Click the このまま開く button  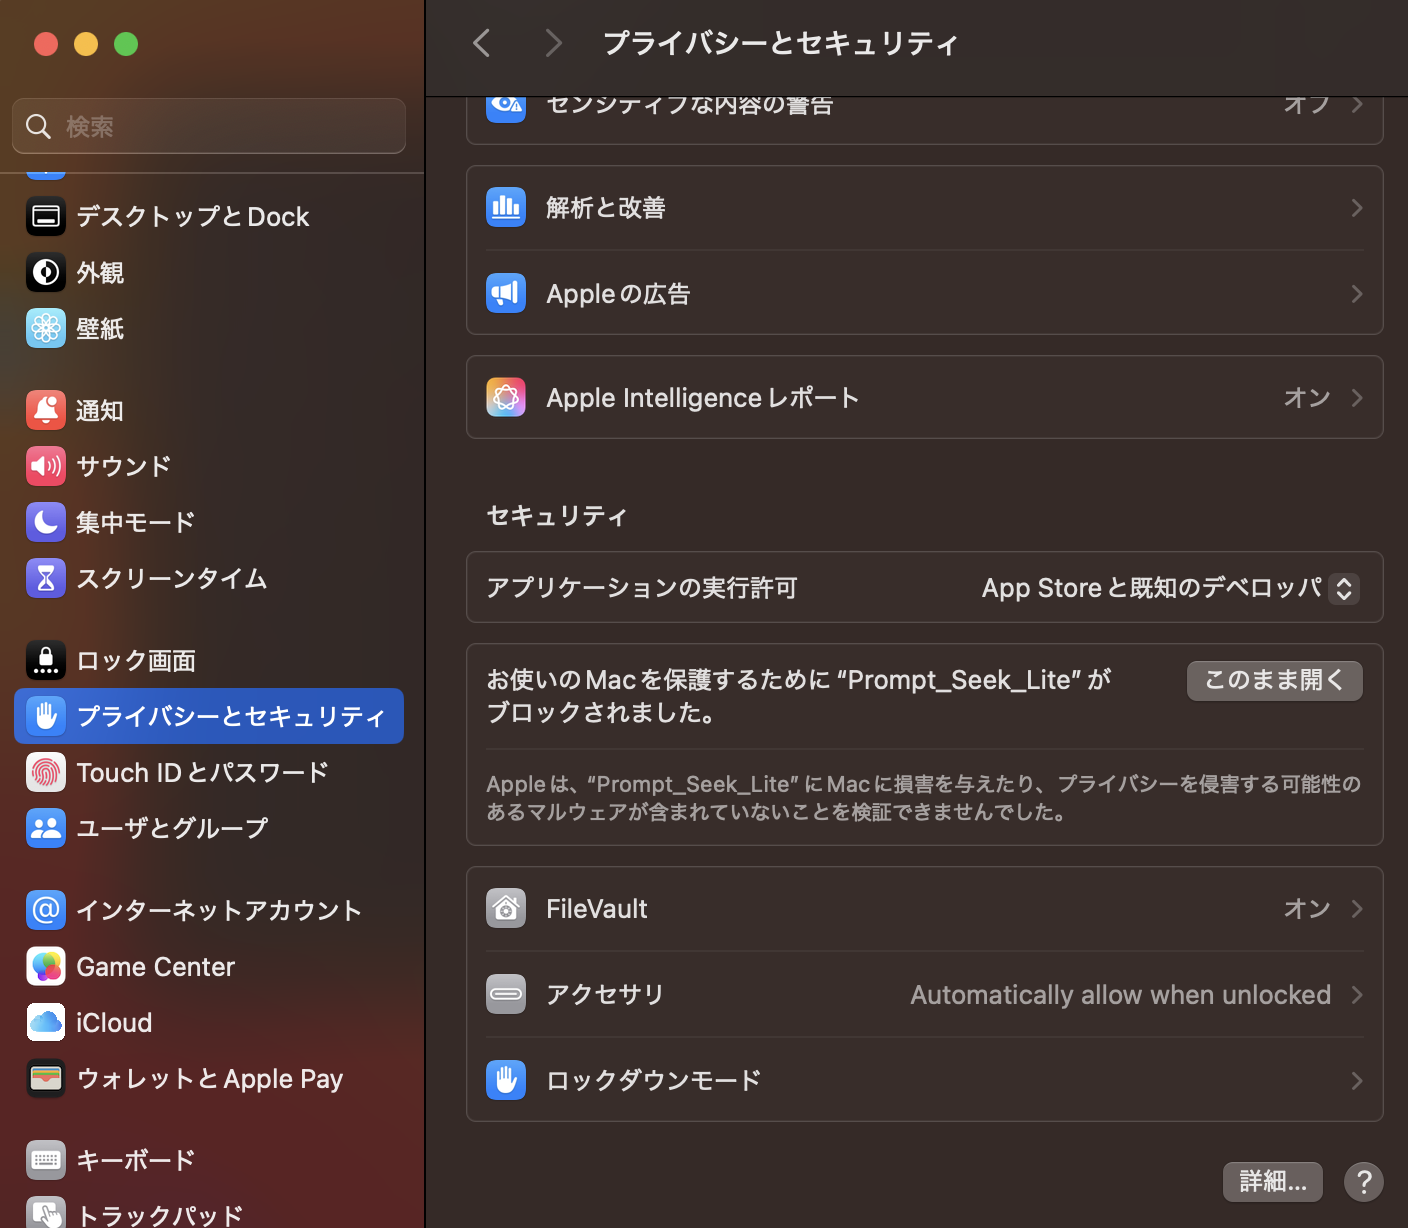click(1274, 680)
